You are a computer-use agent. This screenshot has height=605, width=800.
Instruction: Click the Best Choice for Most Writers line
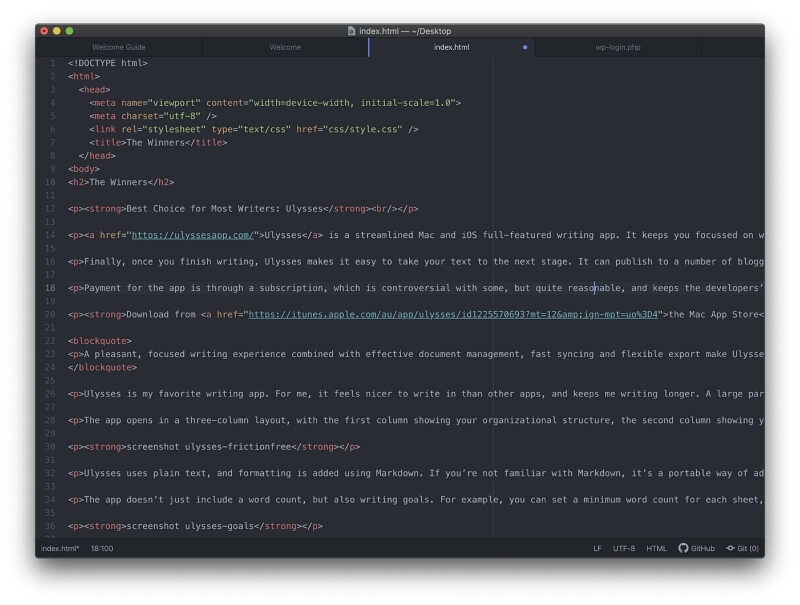click(243, 209)
